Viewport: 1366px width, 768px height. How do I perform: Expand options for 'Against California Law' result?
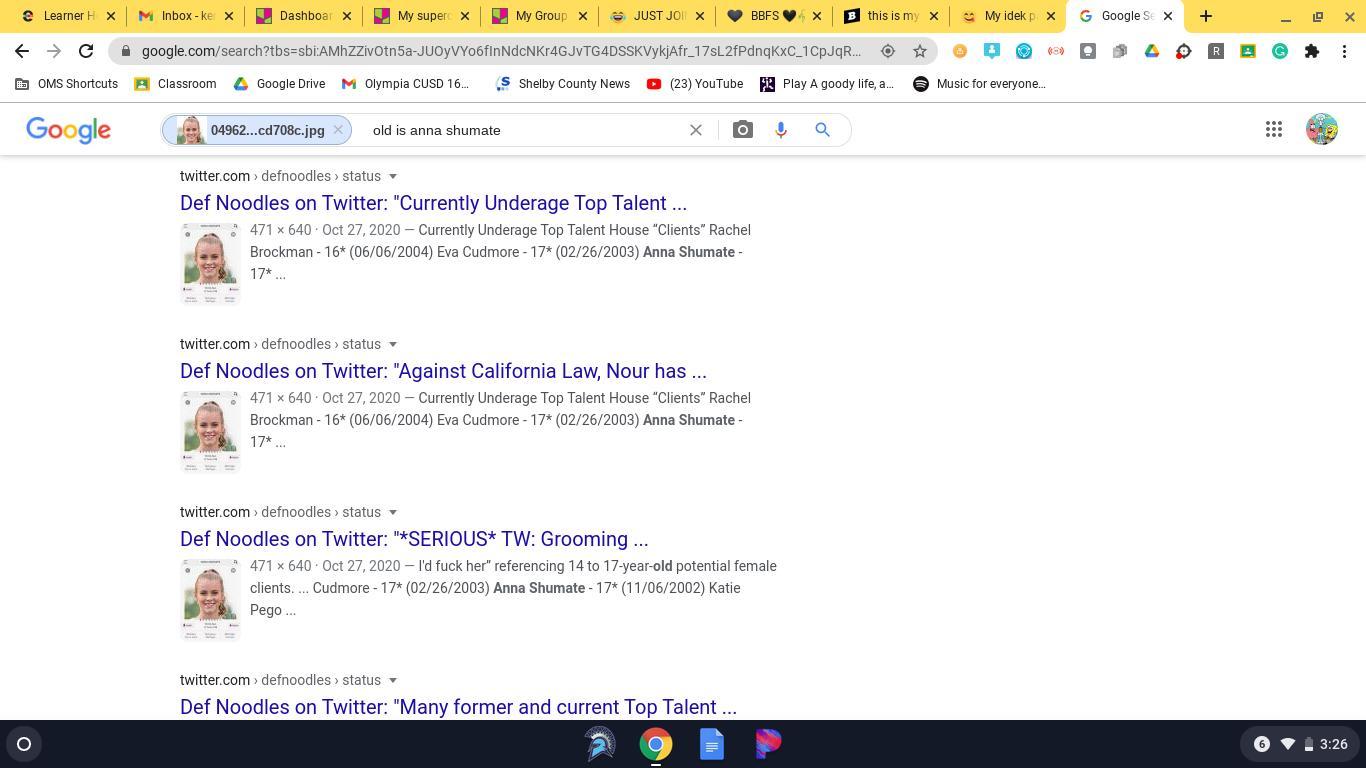pyautogui.click(x=393, y=345)
